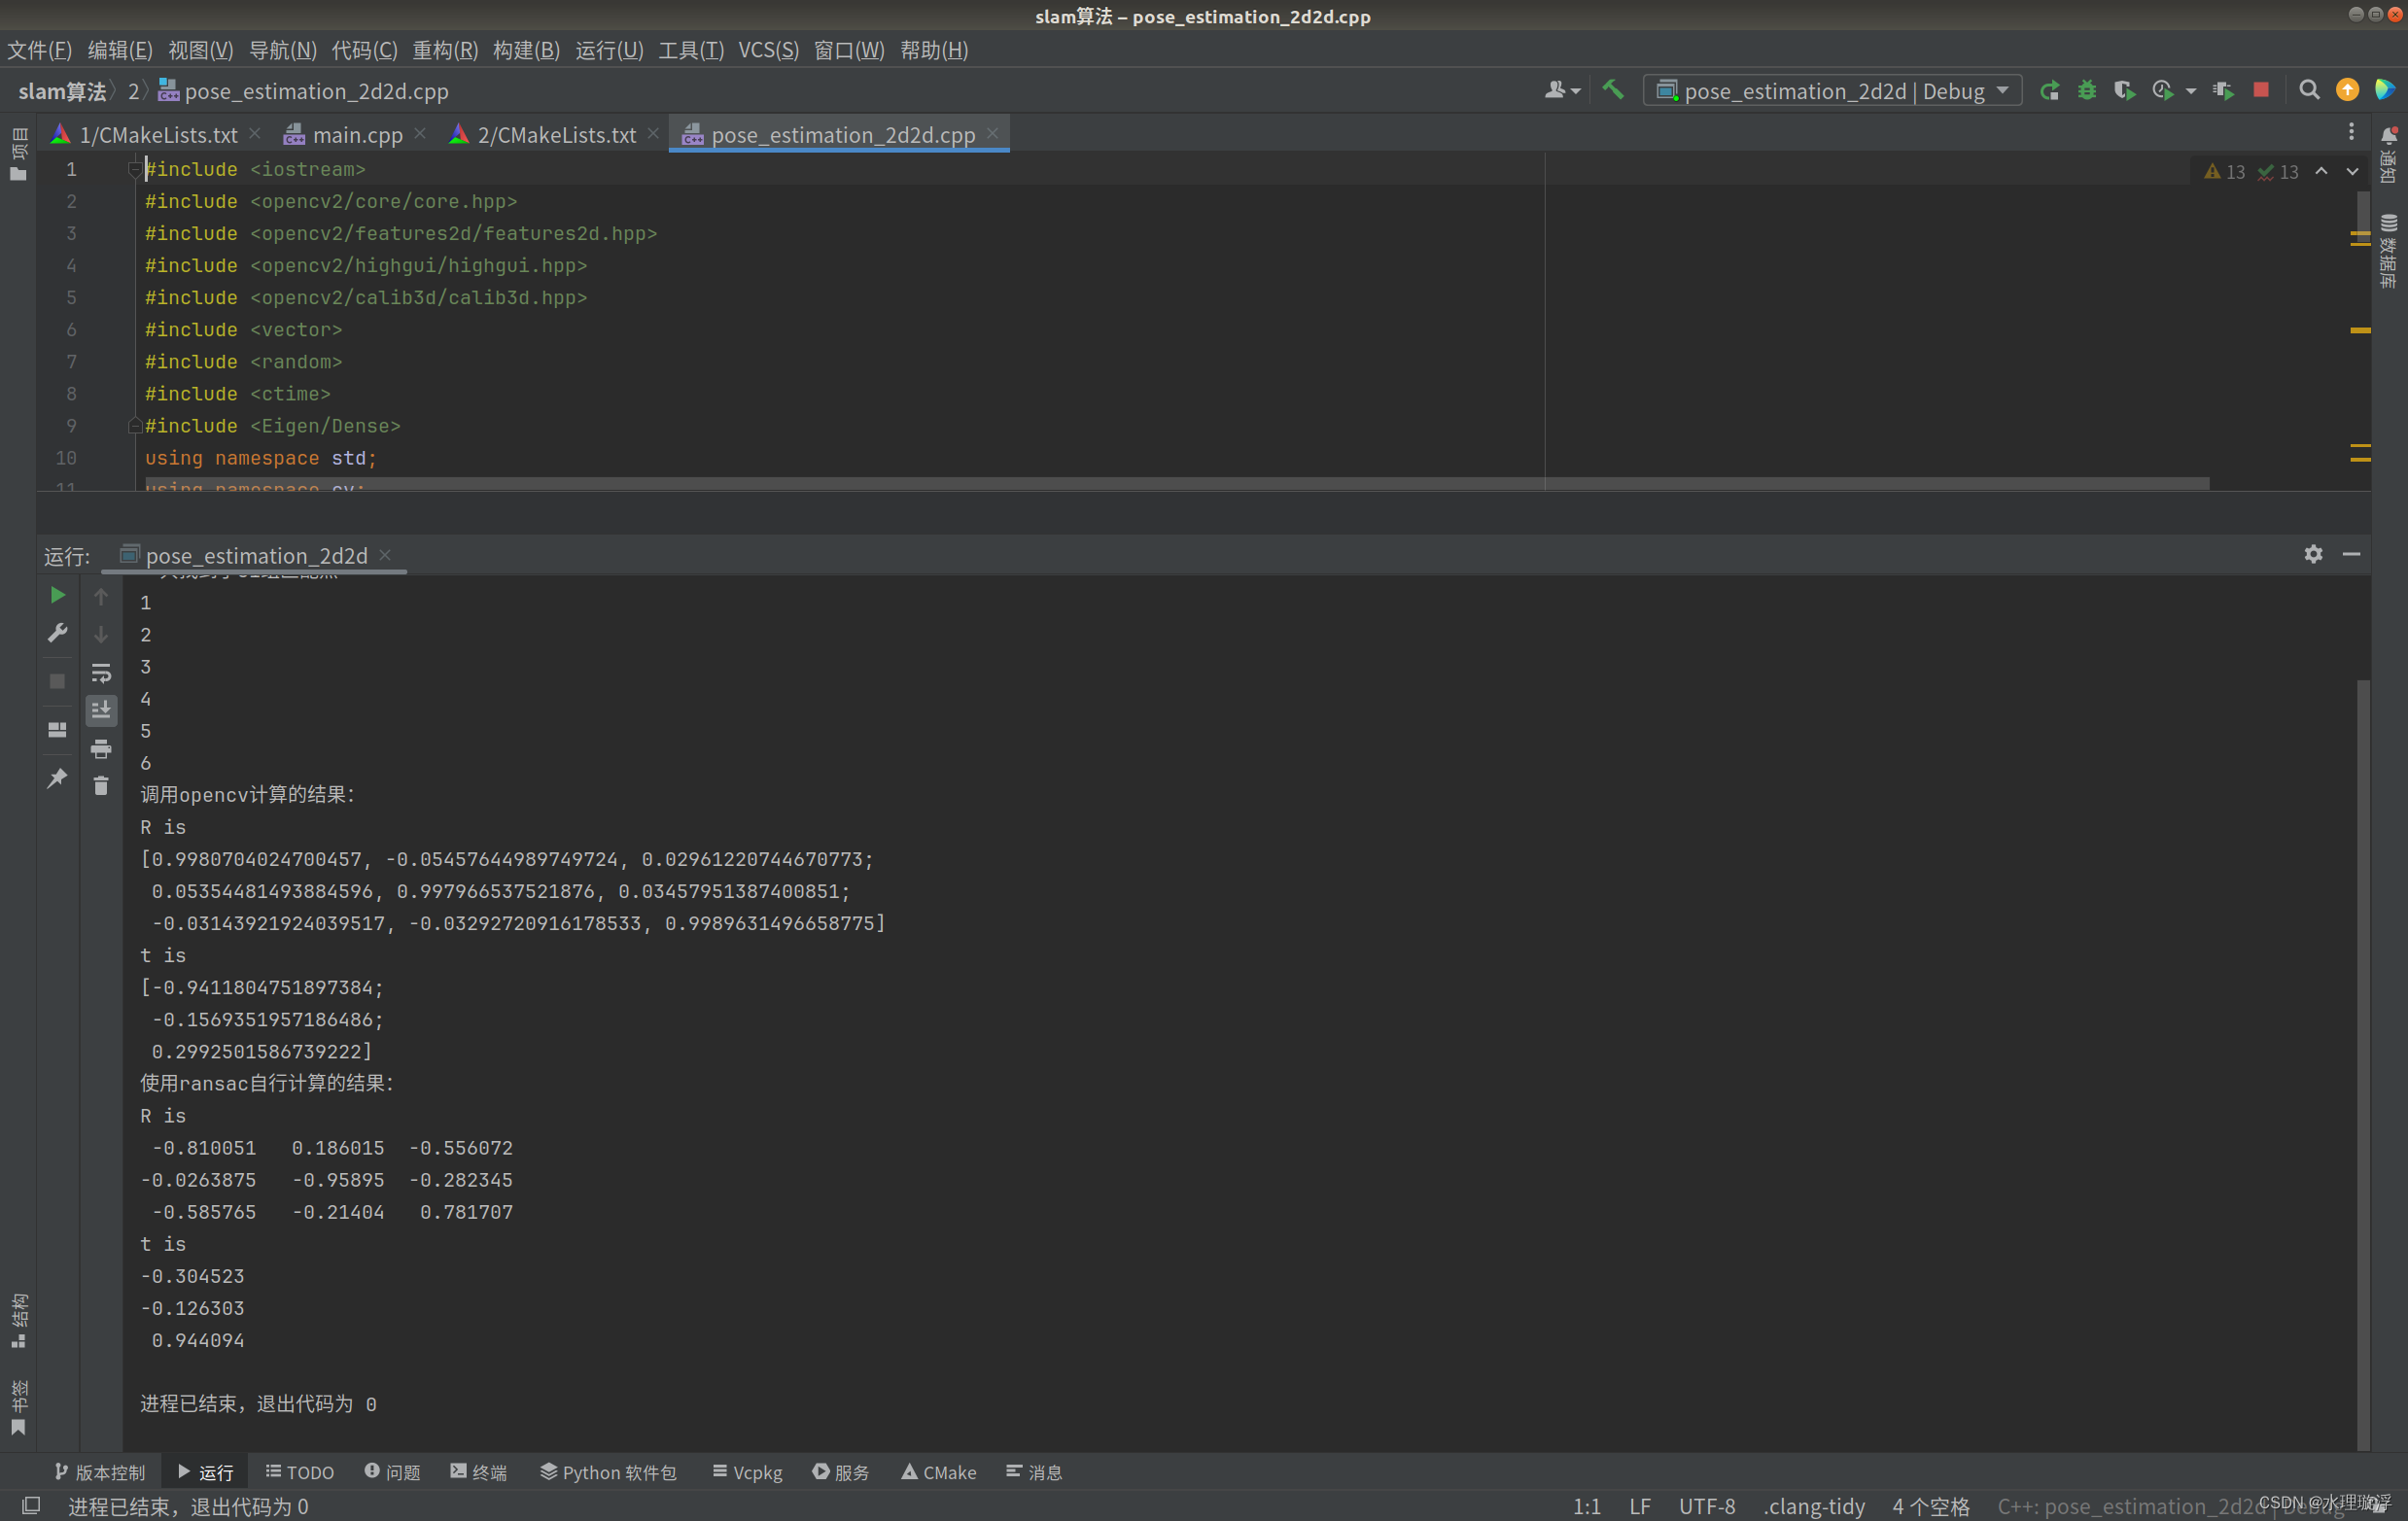The height and width of the screenshot is (1521, 2408).
Task: Open the 通知 notifications side panel
Action: (x=2389, y=155)
